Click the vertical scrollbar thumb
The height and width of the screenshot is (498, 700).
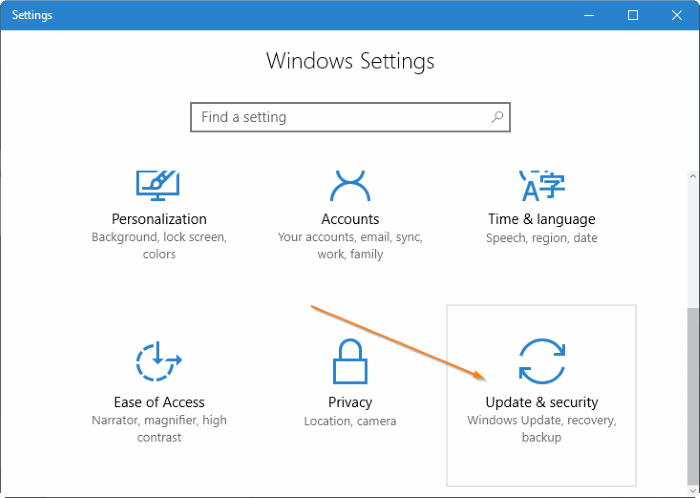click(x=692, y=395)
